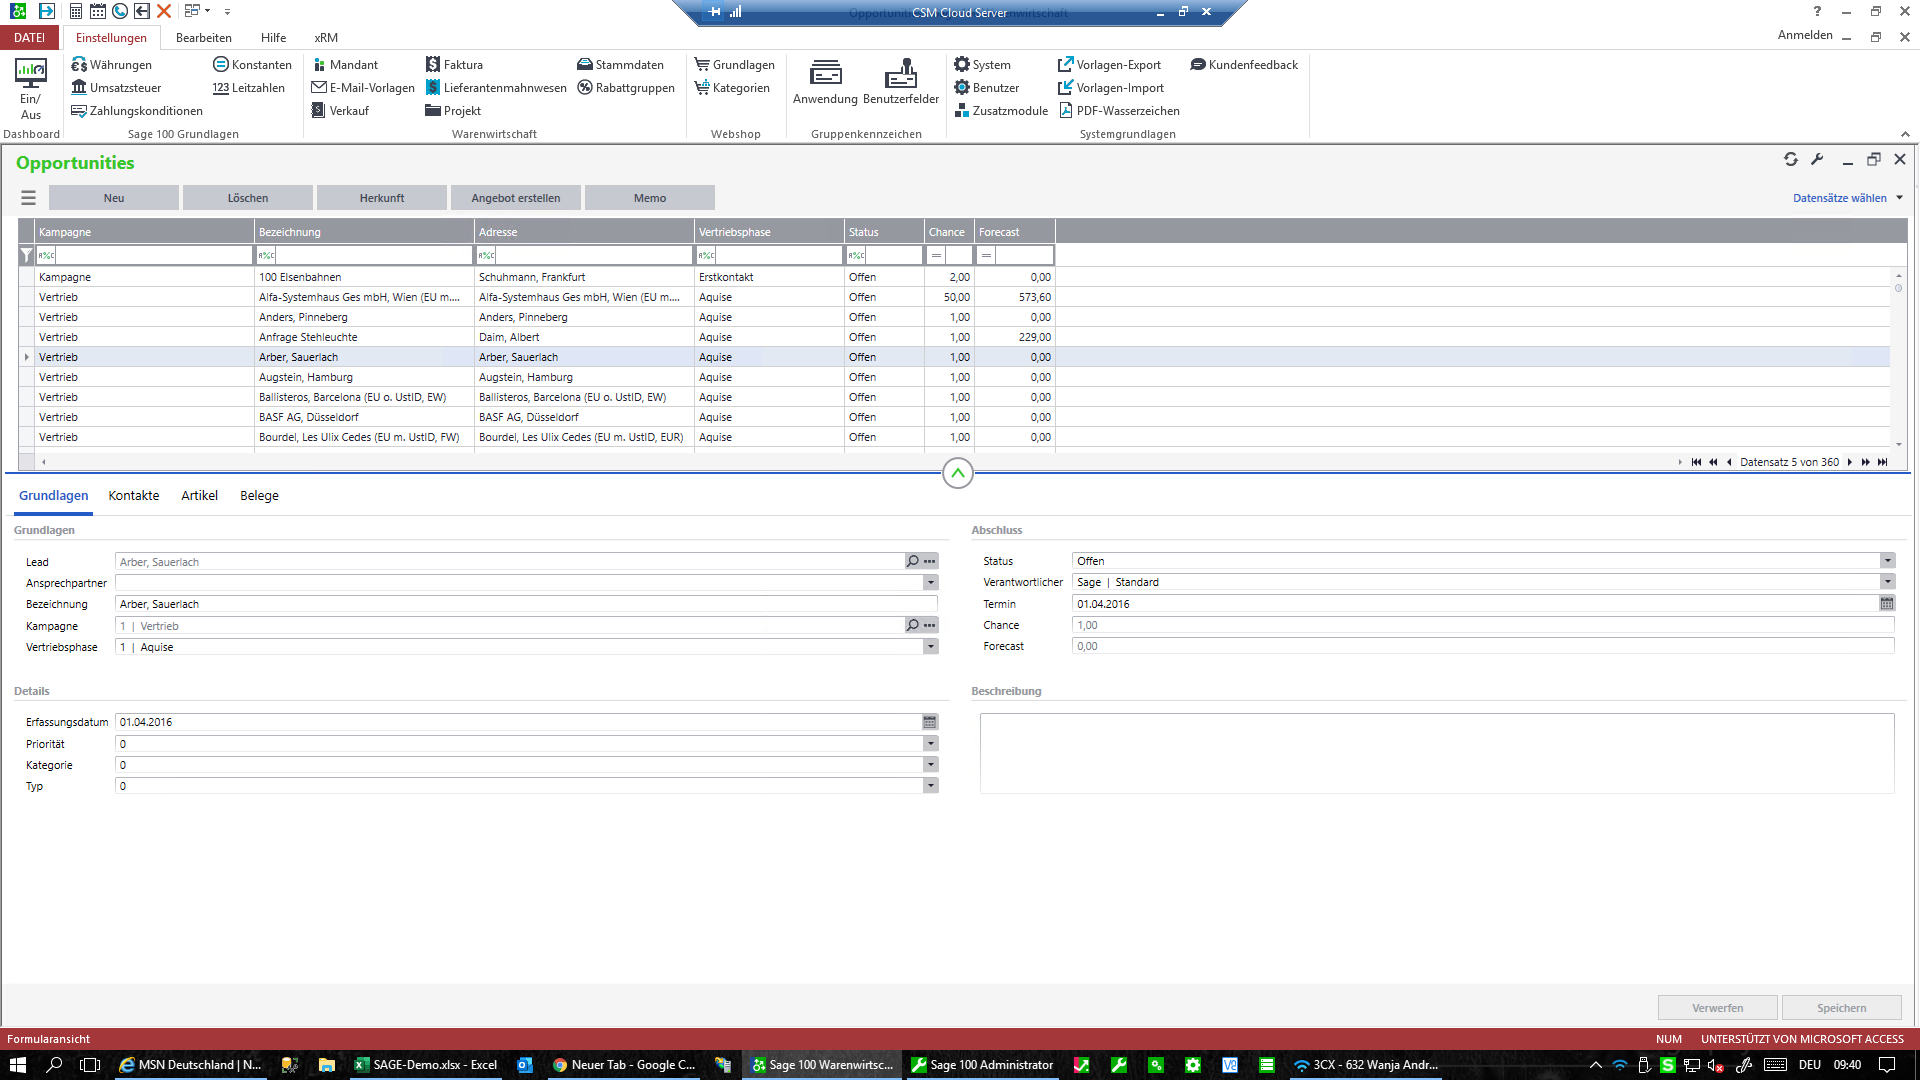The height and width of the screenshot is (1080, 1920).
Task: Open SAGE-Demo.xlsx Excel in taskbar
Action: [425, 1065]
